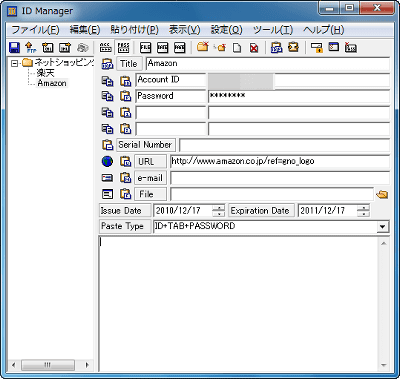Screen dimensions: 400x379
Task: Click the Title button
Action: (x=129, y=64)
